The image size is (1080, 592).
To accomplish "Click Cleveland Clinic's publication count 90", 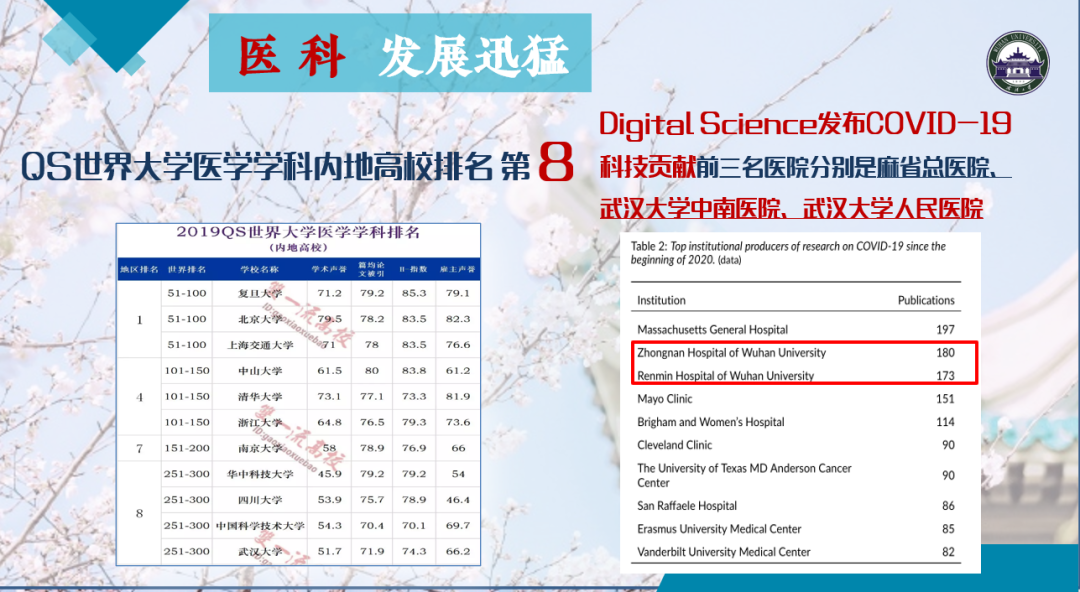I will (x=948, y=445).
